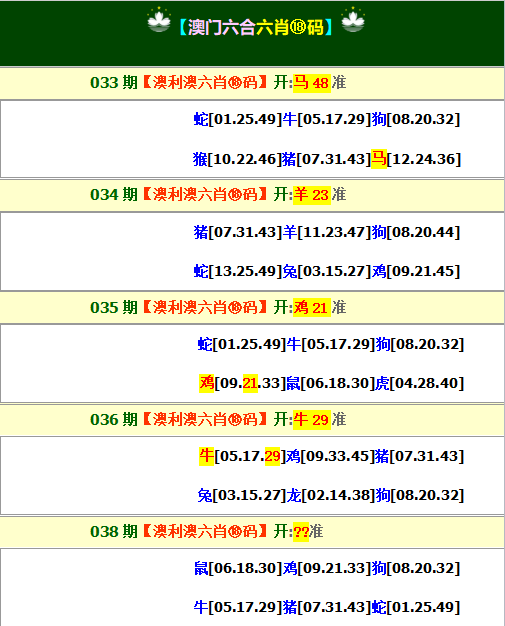Click 蛇[01.25.49] in period 035

(242, 344)
